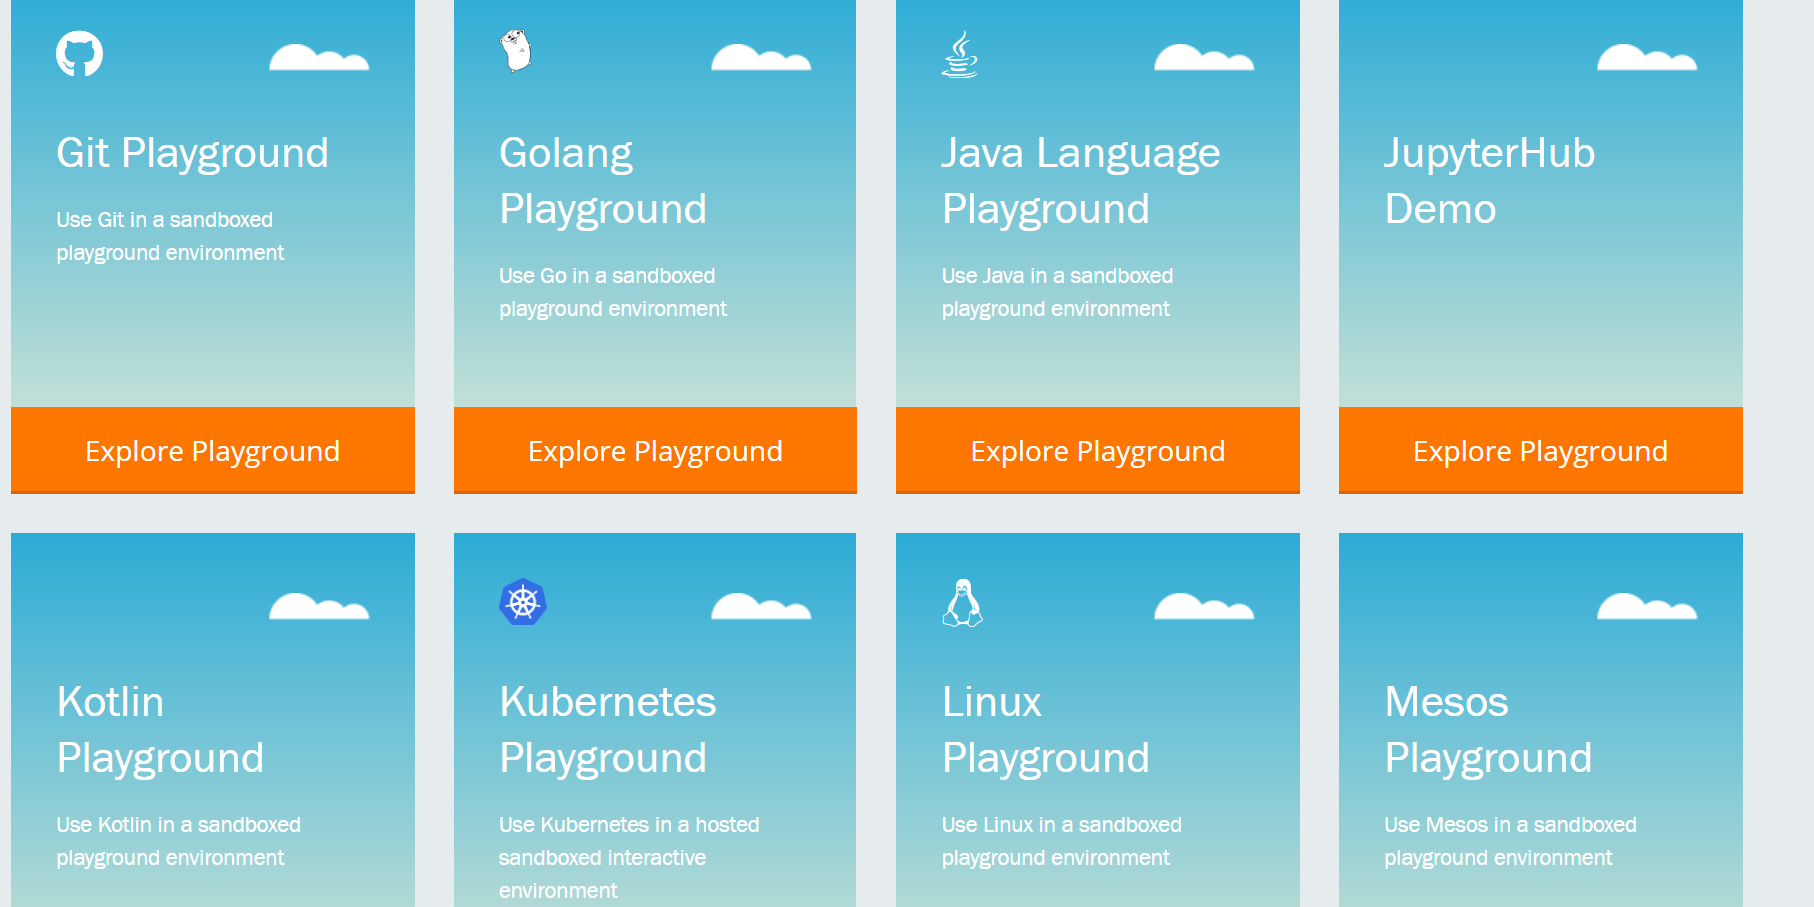This screenshot has width=1814, height=907.
Task: Click text 'Use Go in a sandboxed playground environment'
Action: pos(613,292)
